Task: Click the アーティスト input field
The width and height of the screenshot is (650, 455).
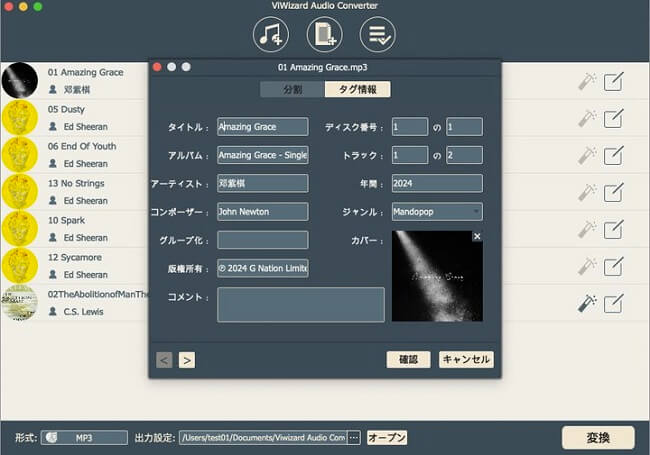Action: pos(263,183)
